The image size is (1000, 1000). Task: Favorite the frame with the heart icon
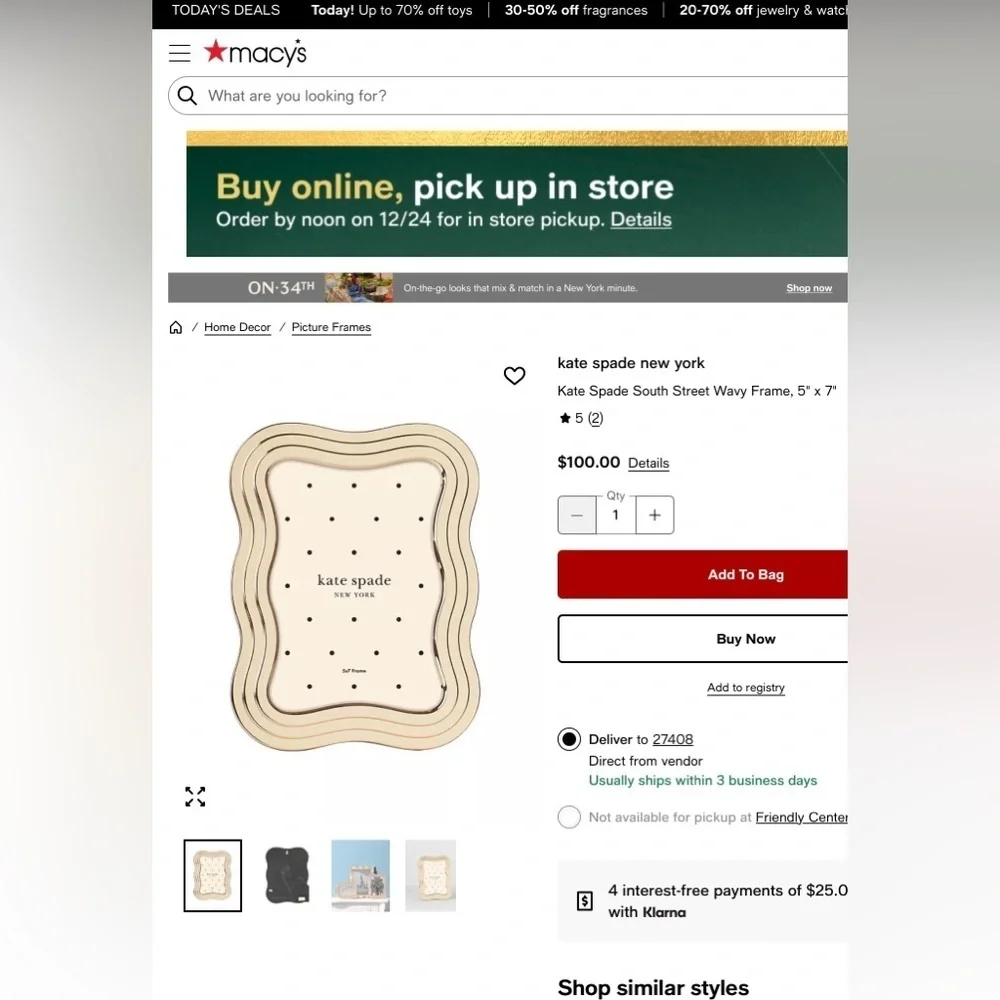pos(514,376)
